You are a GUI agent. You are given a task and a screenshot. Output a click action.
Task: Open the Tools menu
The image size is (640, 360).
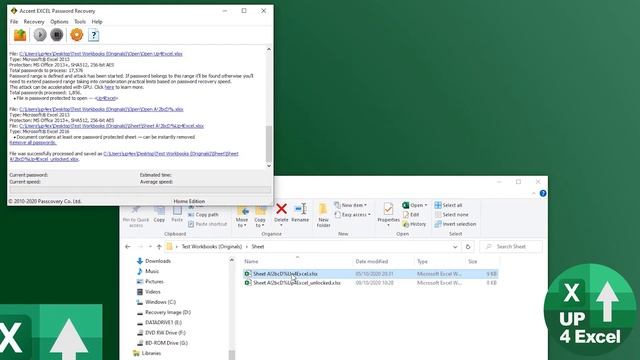point(80,22)
